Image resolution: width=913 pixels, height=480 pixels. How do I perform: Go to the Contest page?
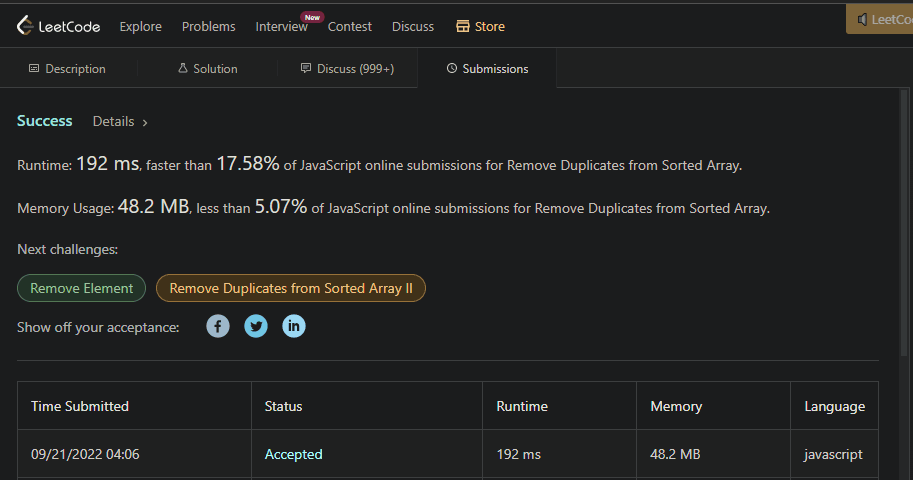click(349, 26)
